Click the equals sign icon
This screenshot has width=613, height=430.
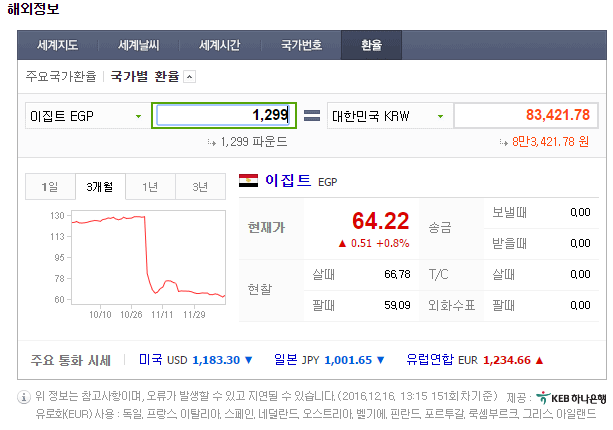pos(312,116)
